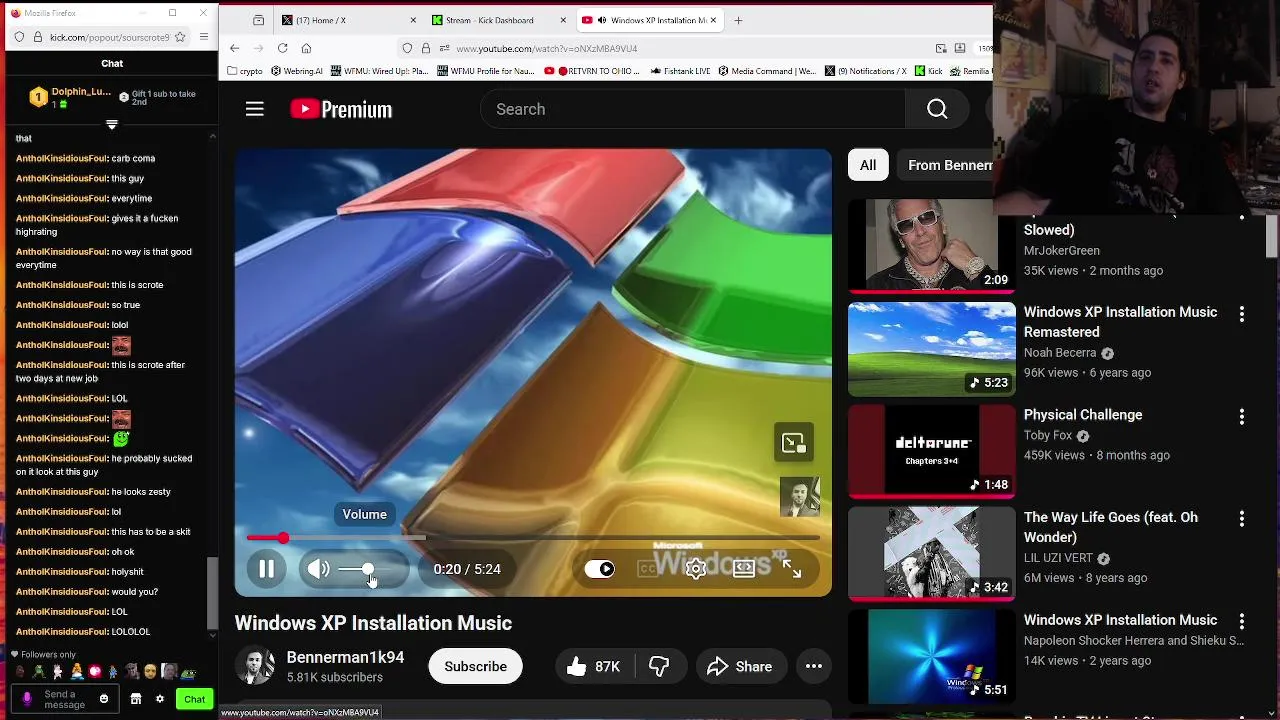Open the Fishtank LIVE bookmark

point(680,71)
